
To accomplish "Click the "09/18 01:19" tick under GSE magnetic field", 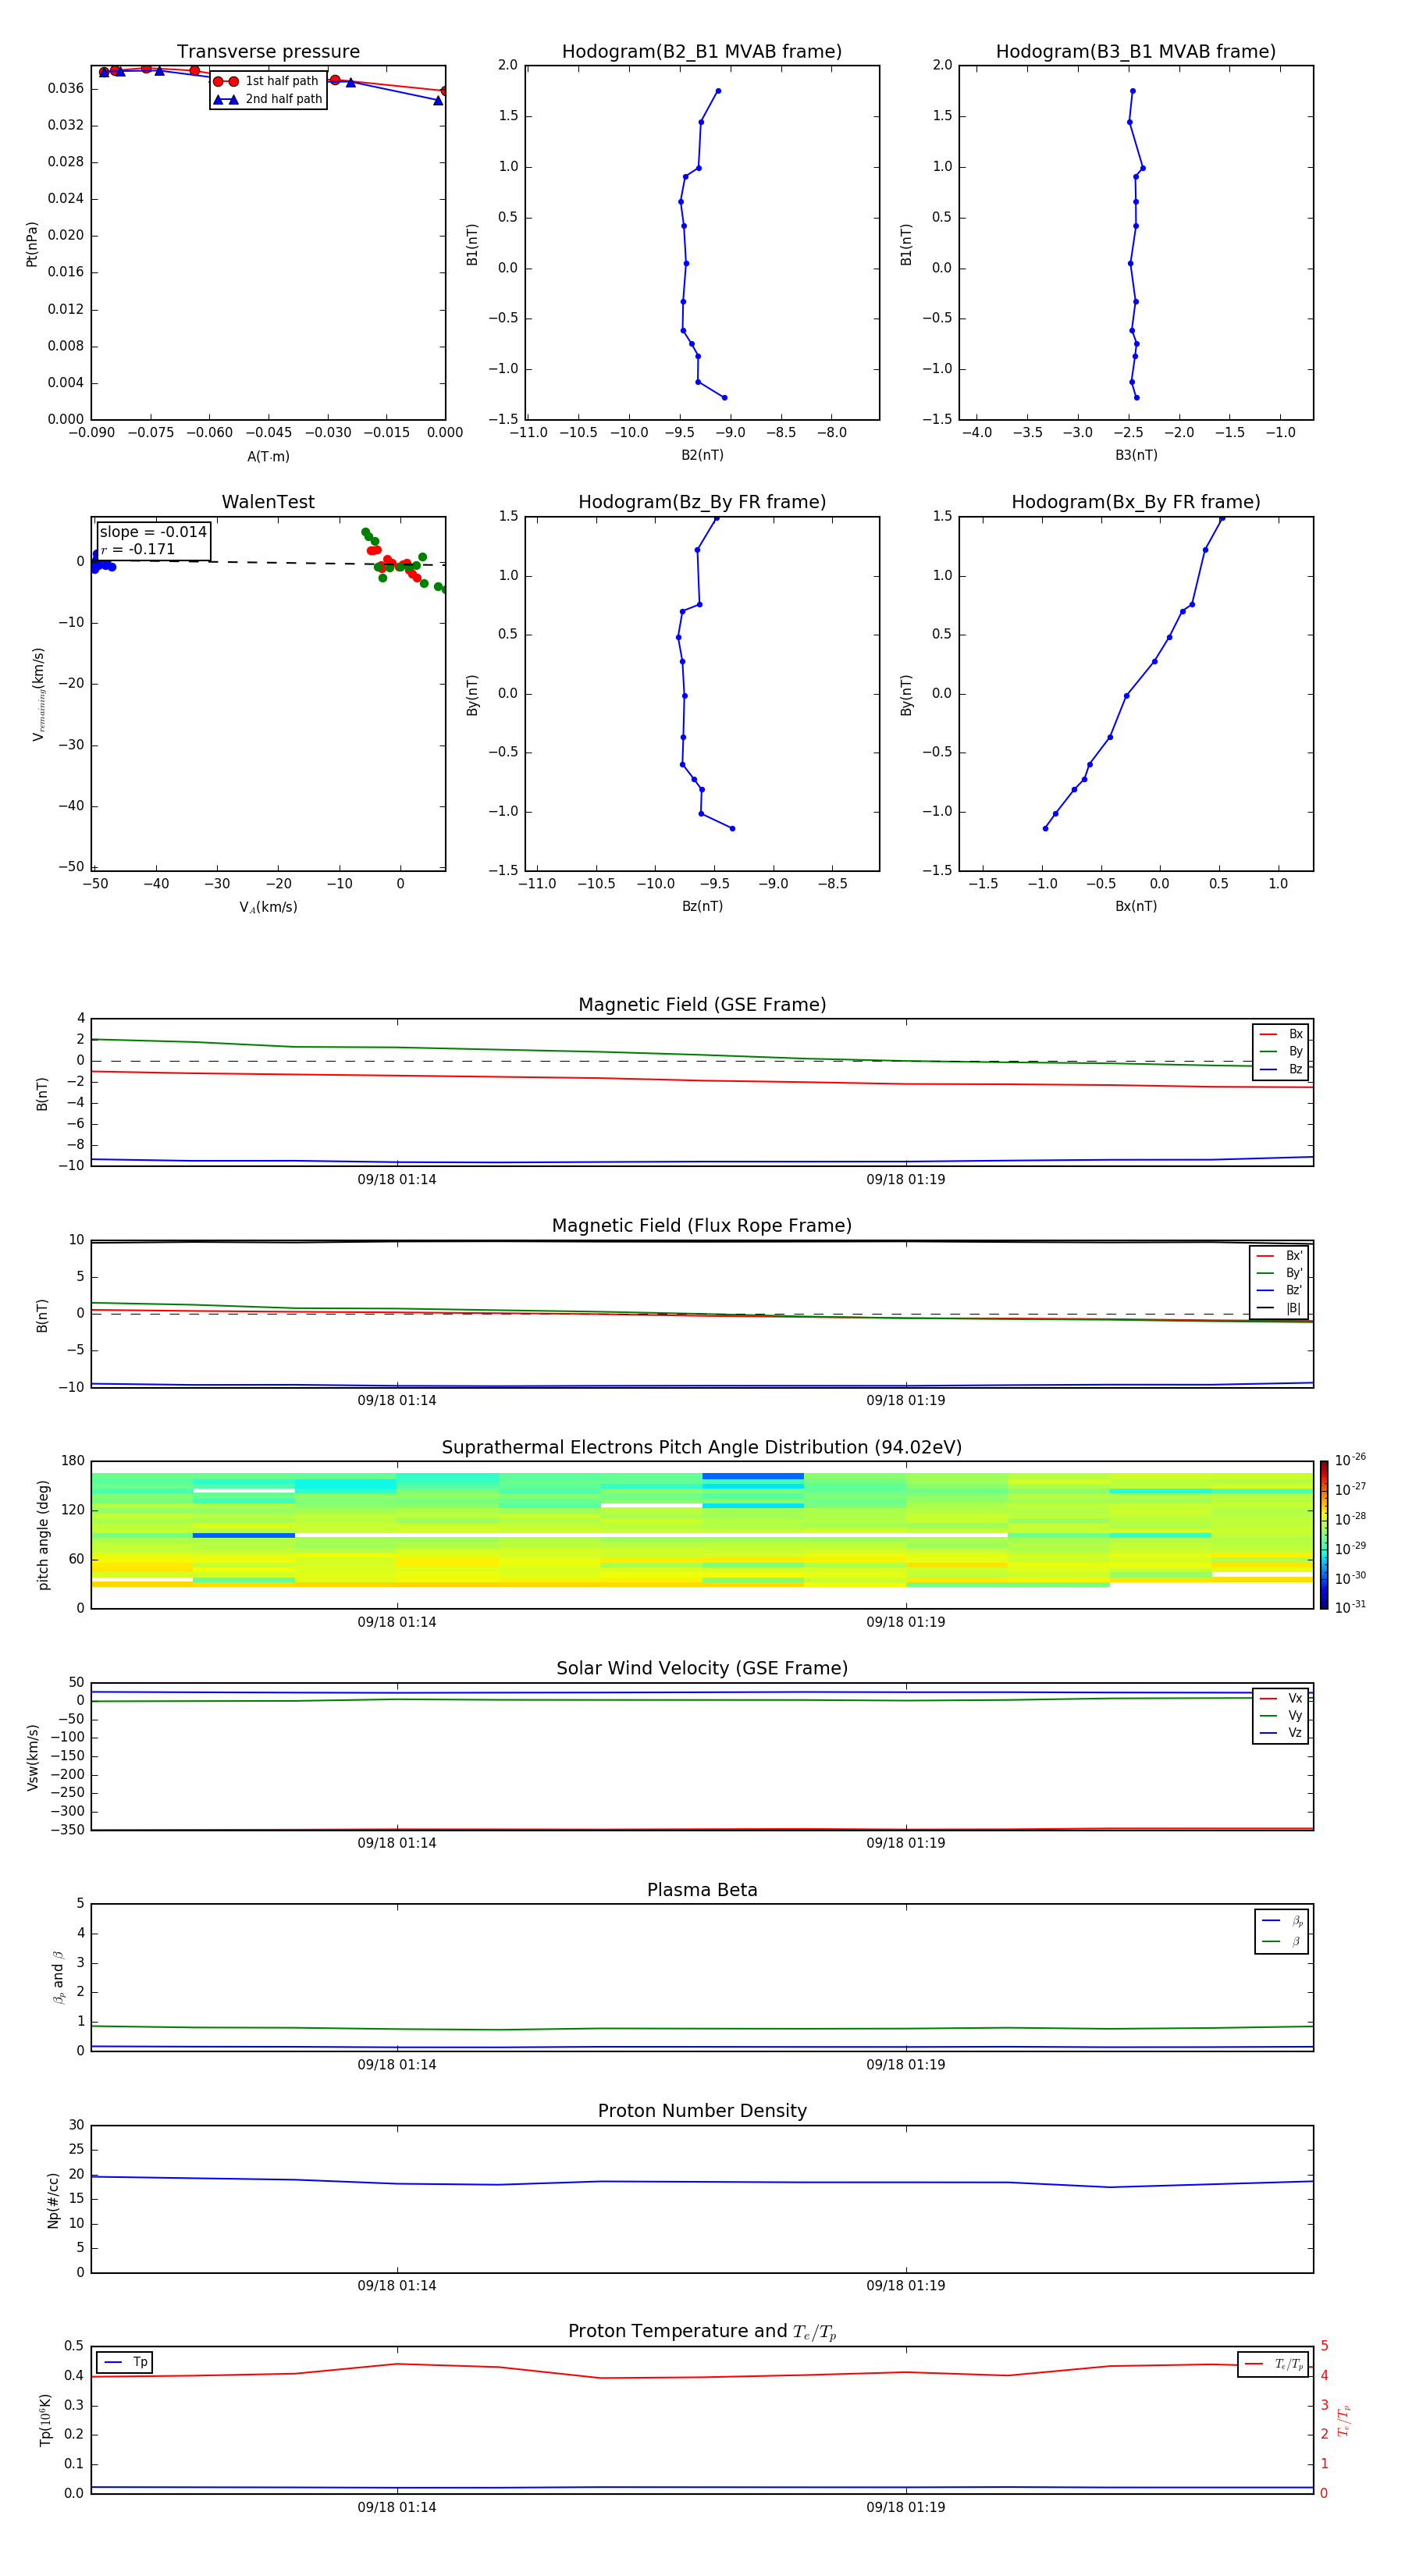I will (906, 1180).
